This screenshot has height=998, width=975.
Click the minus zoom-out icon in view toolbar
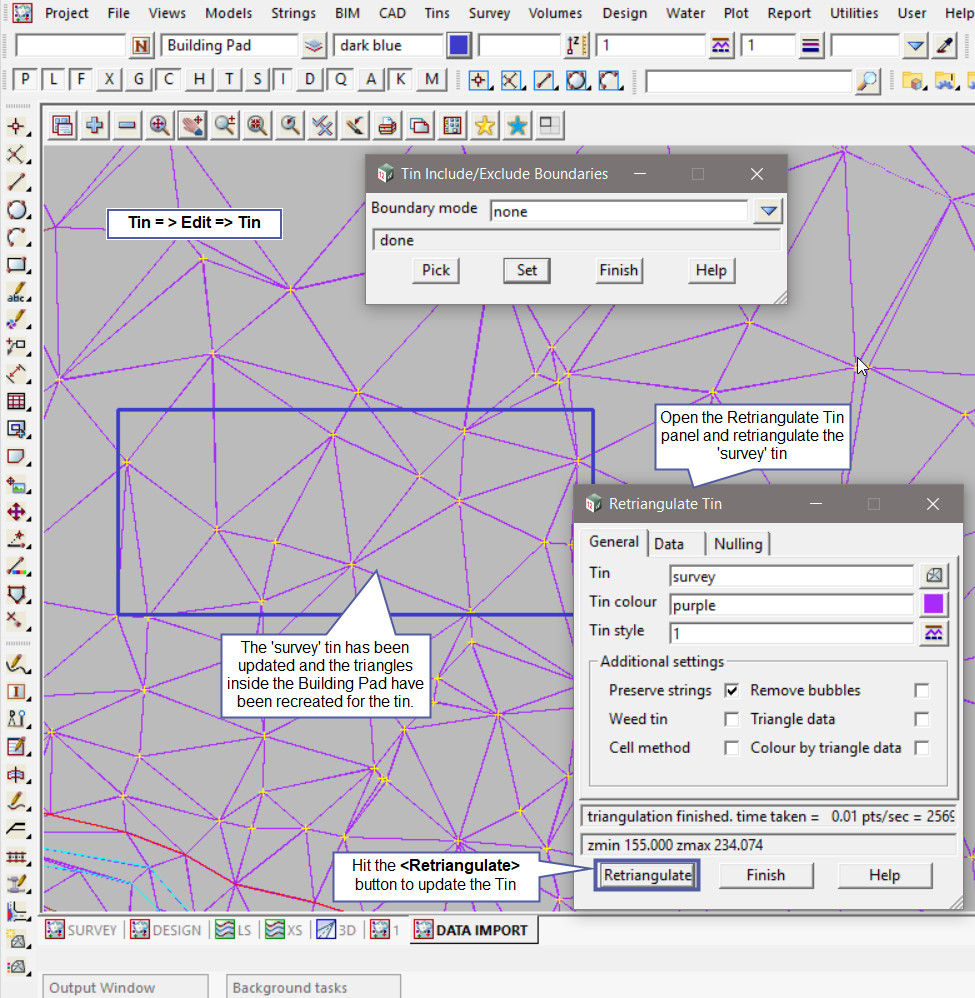[127, 125]
